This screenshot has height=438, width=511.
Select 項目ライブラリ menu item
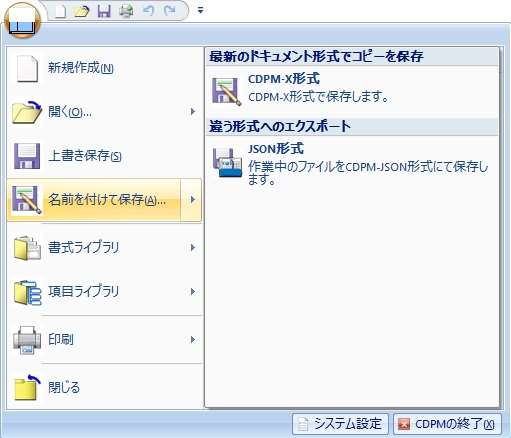pyautogui.click(x=104, y=292)
